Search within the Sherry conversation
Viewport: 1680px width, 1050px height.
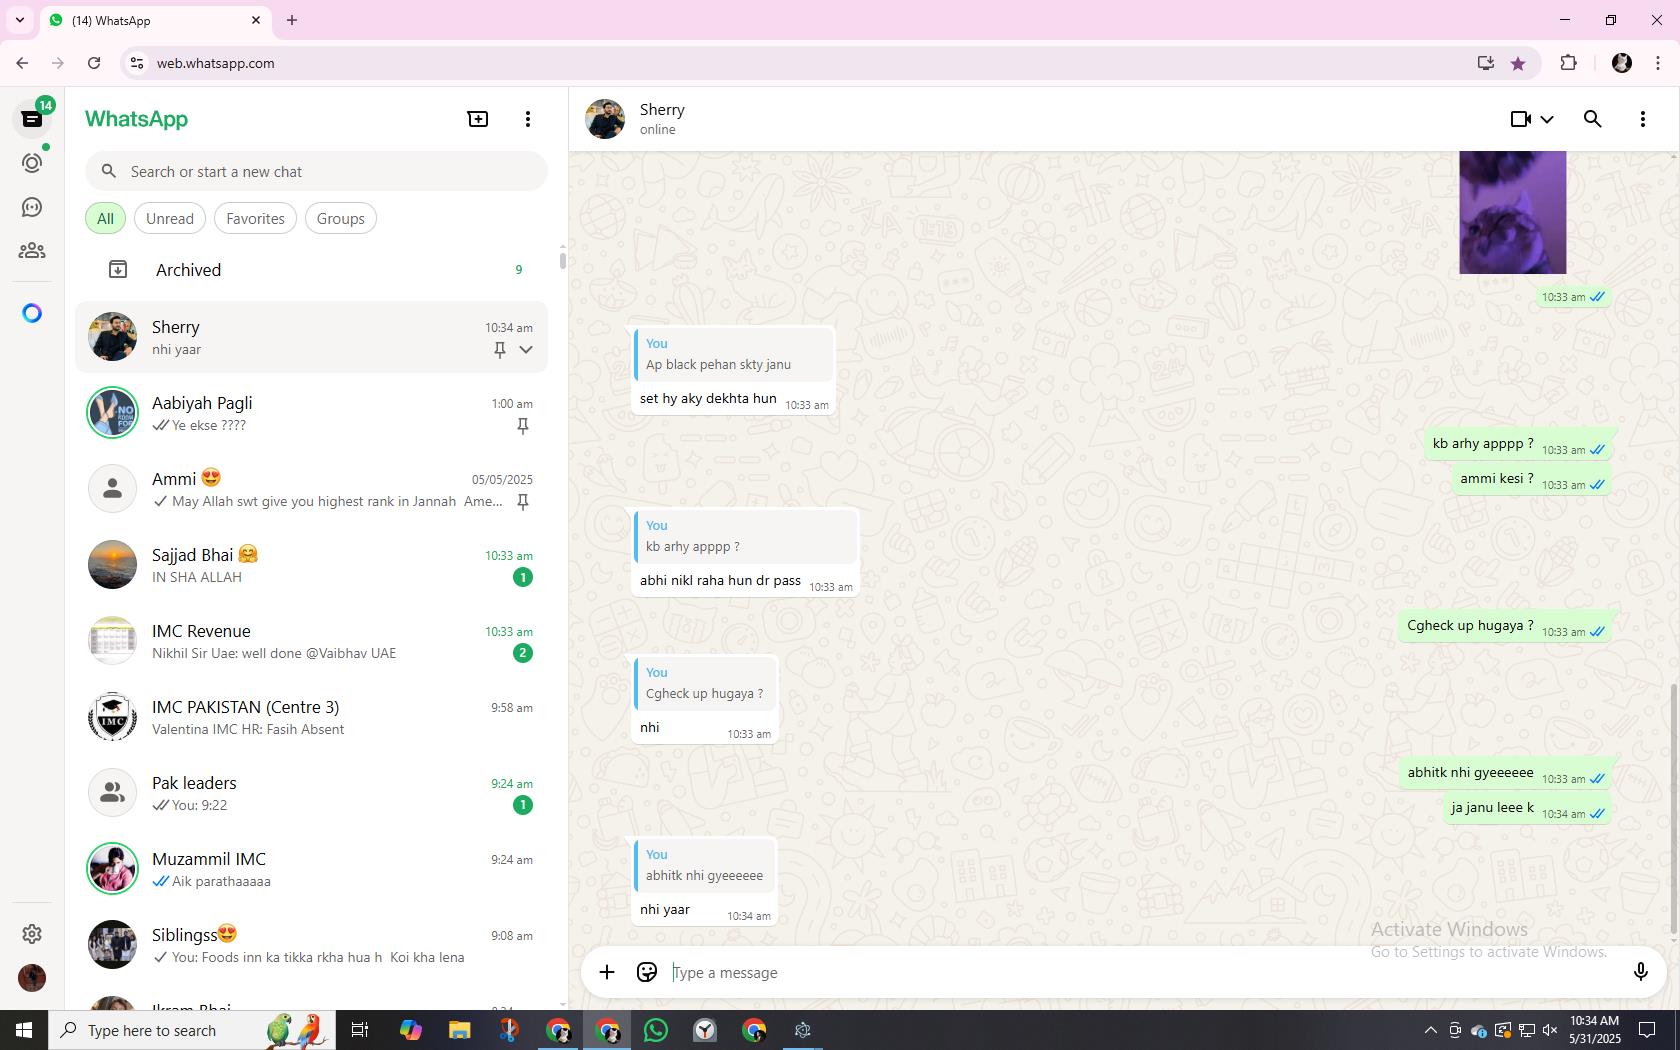pyautogui.click(x=1593, y=119)
